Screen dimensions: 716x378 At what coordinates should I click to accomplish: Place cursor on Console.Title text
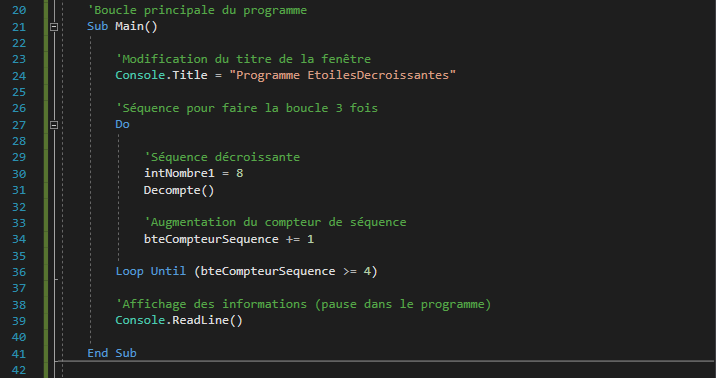161,75
